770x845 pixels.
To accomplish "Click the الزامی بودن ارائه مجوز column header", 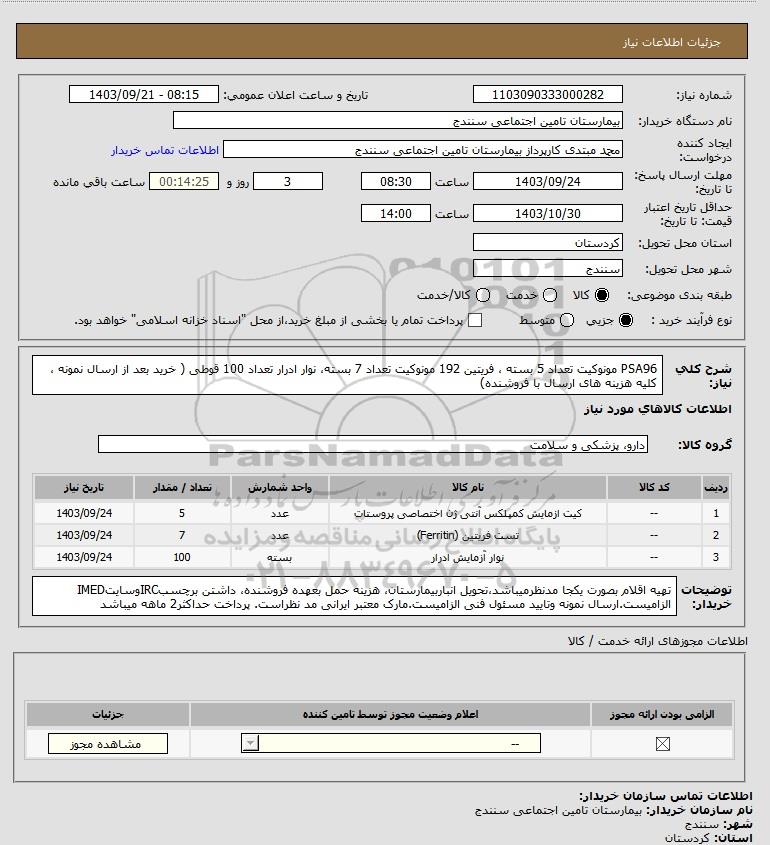I will pyautogui.click(x=662, y=714).
